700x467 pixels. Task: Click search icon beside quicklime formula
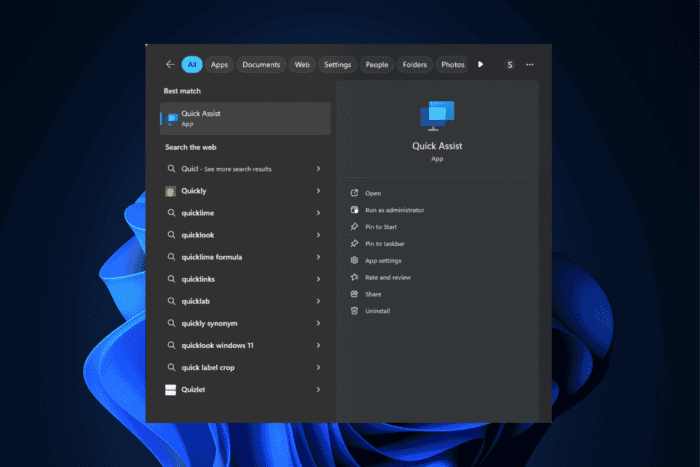[x=171, y=257]
